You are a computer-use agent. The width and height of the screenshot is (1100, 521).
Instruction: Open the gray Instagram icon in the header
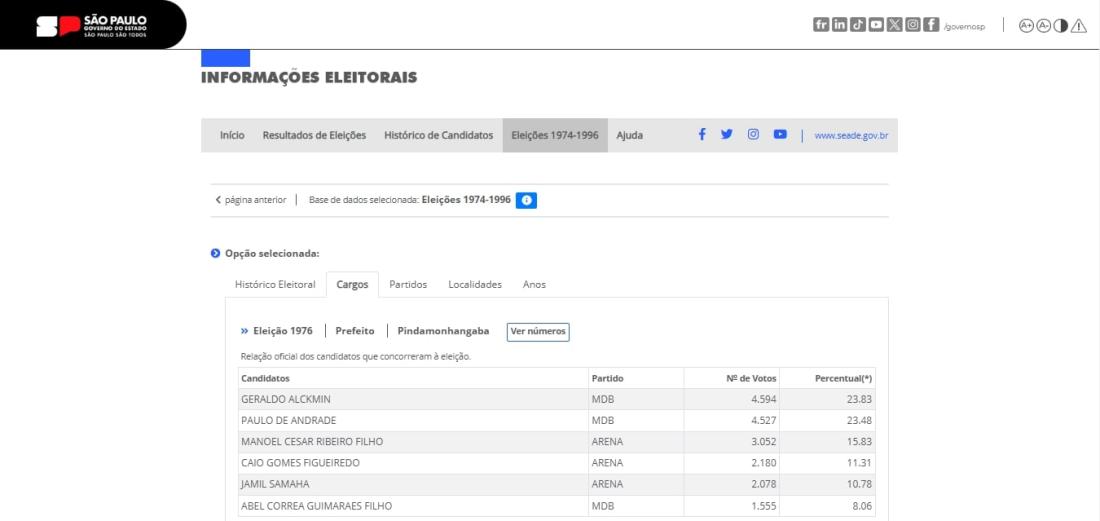pos(913,25)
